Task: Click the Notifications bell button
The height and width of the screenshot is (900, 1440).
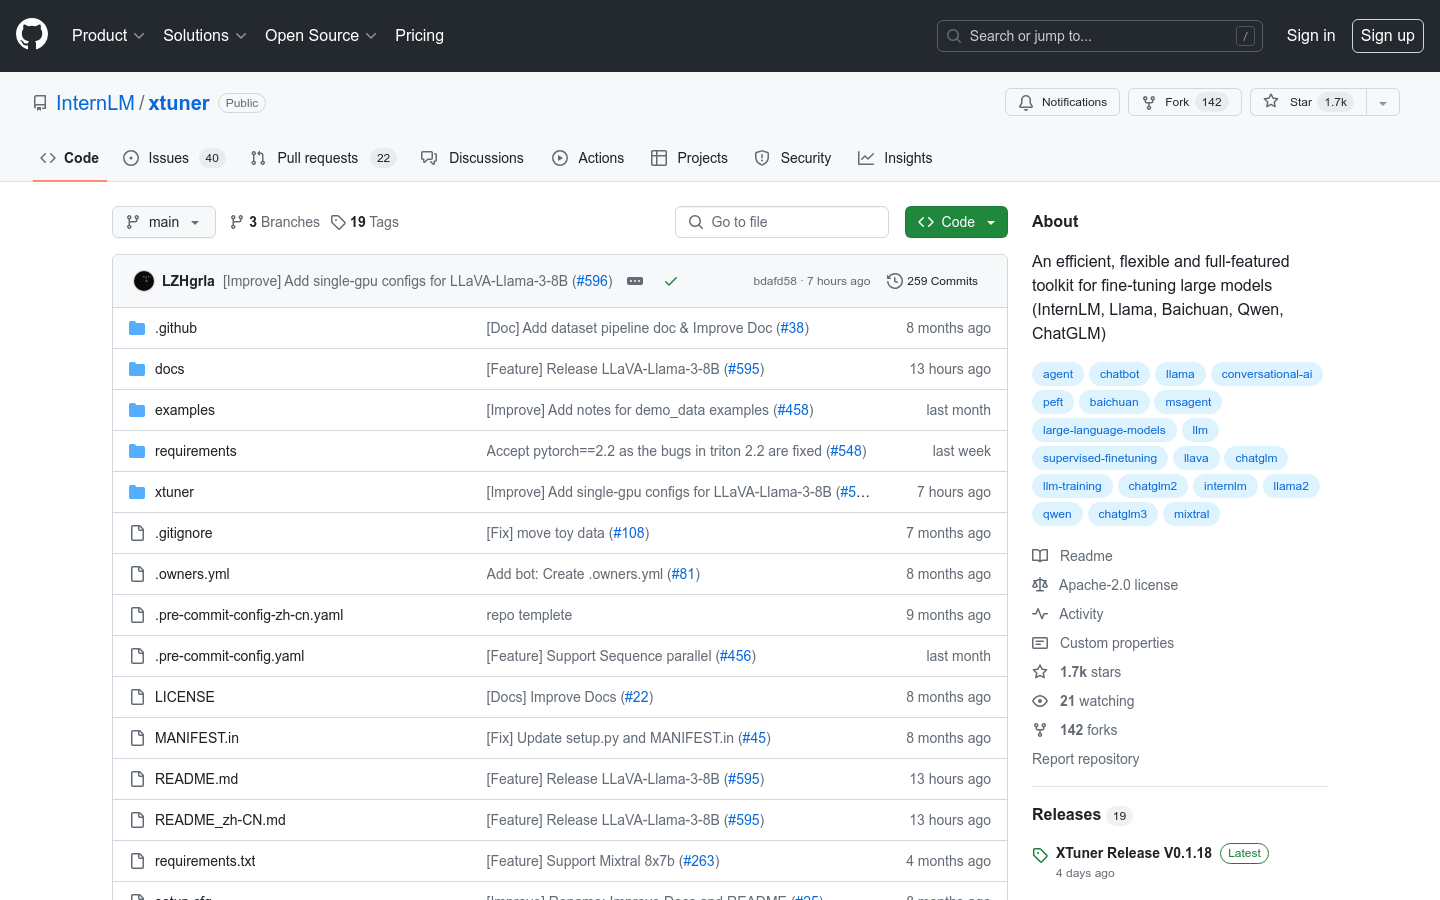Action: [1062, 102]
